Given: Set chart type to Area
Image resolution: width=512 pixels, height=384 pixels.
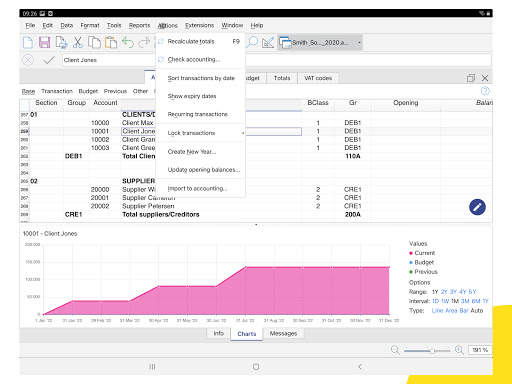Looking at the screenshot, I should coord(451,310).
